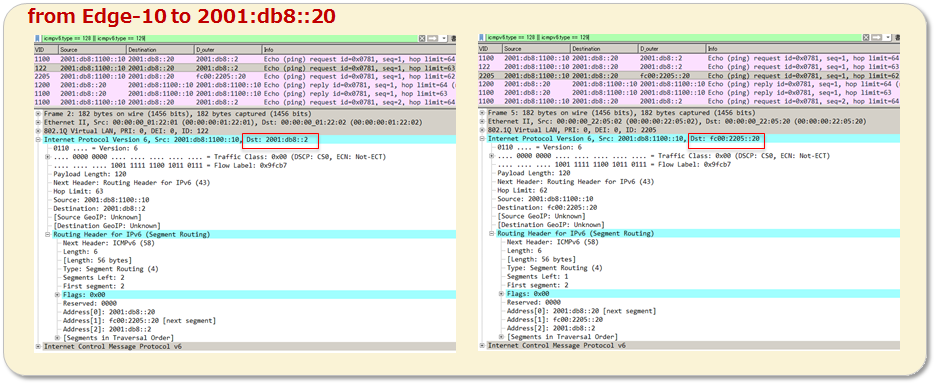
Task: Select VID 122 packet row in Frame 5 capture
Action: [689, 68]
